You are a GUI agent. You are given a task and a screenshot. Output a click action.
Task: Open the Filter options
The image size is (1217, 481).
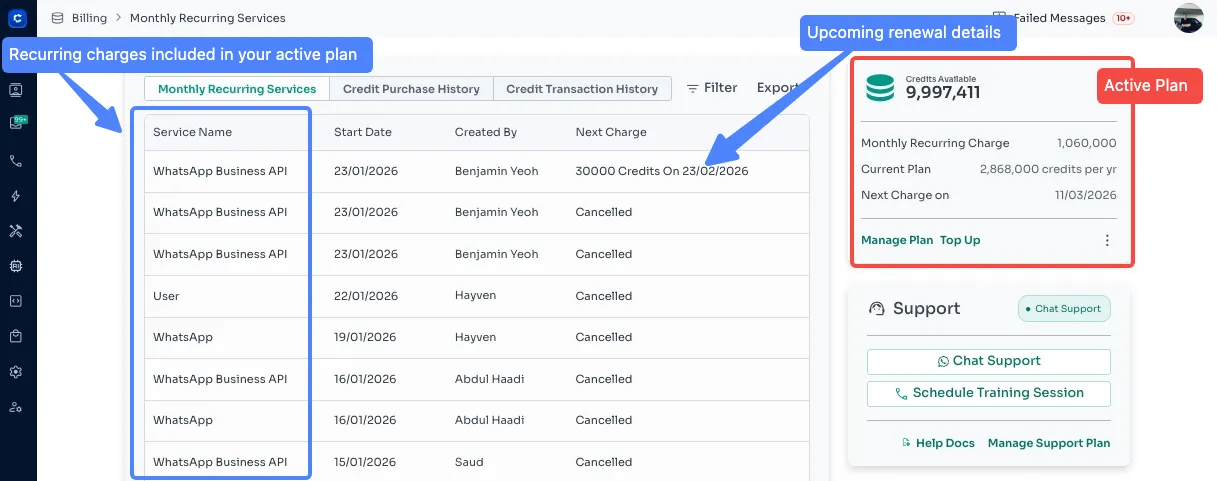click(x=711, y=88)
